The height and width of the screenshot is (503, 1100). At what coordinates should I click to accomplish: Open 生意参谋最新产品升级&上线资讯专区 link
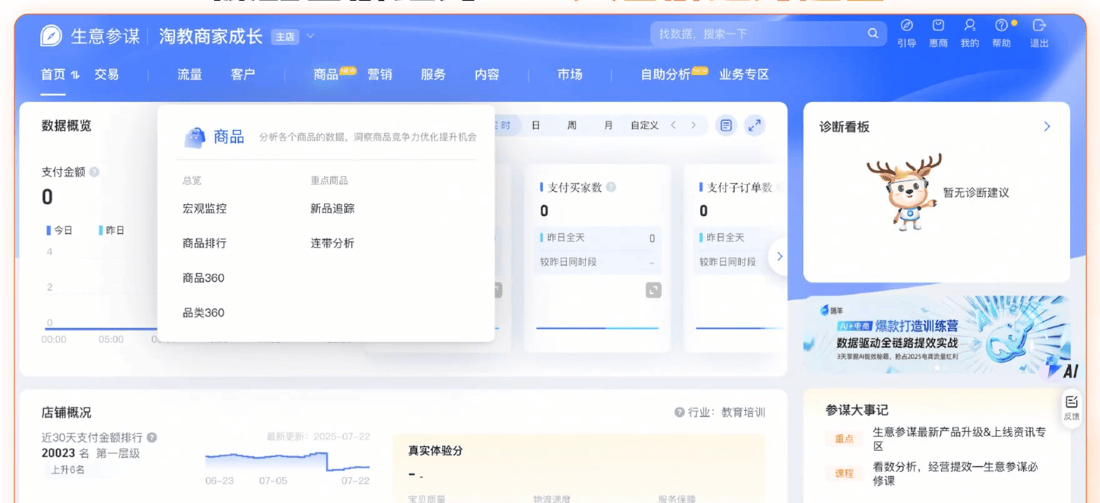point(960,439)
